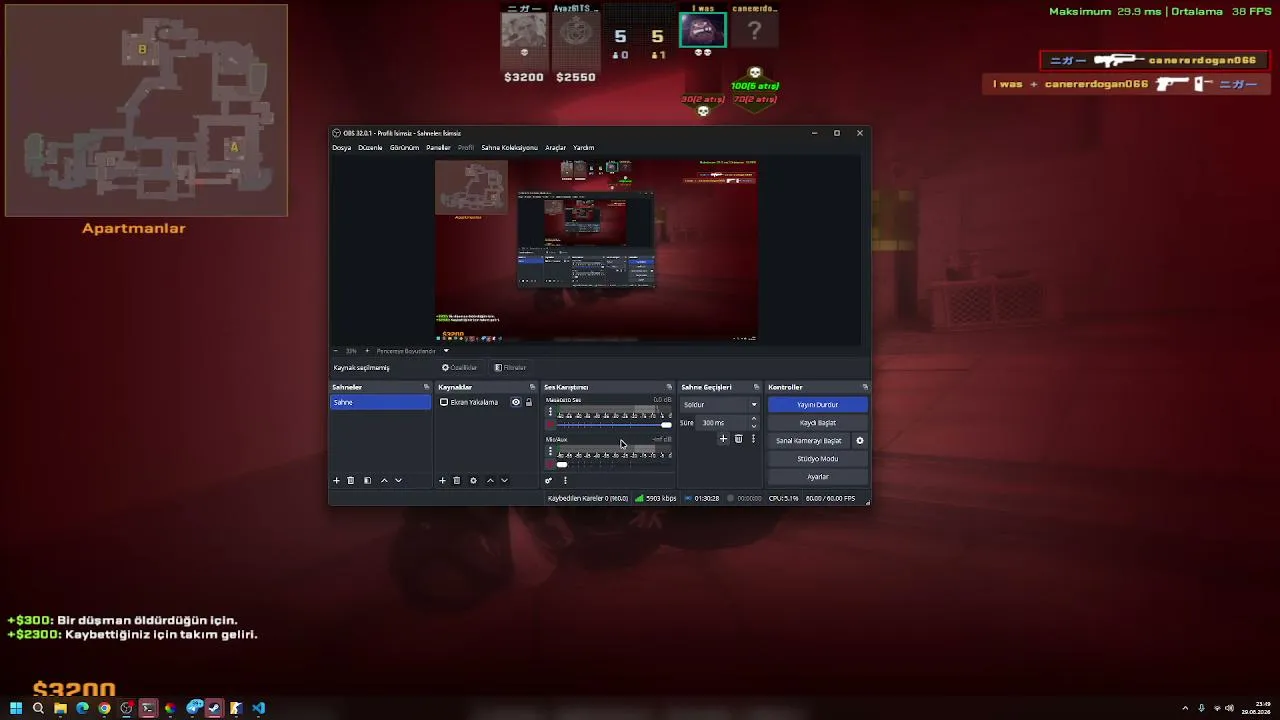The width and height of the screenshot is (1280, 720).
Task: Open the Yardım menu
Action: click(x=584, y=148)
